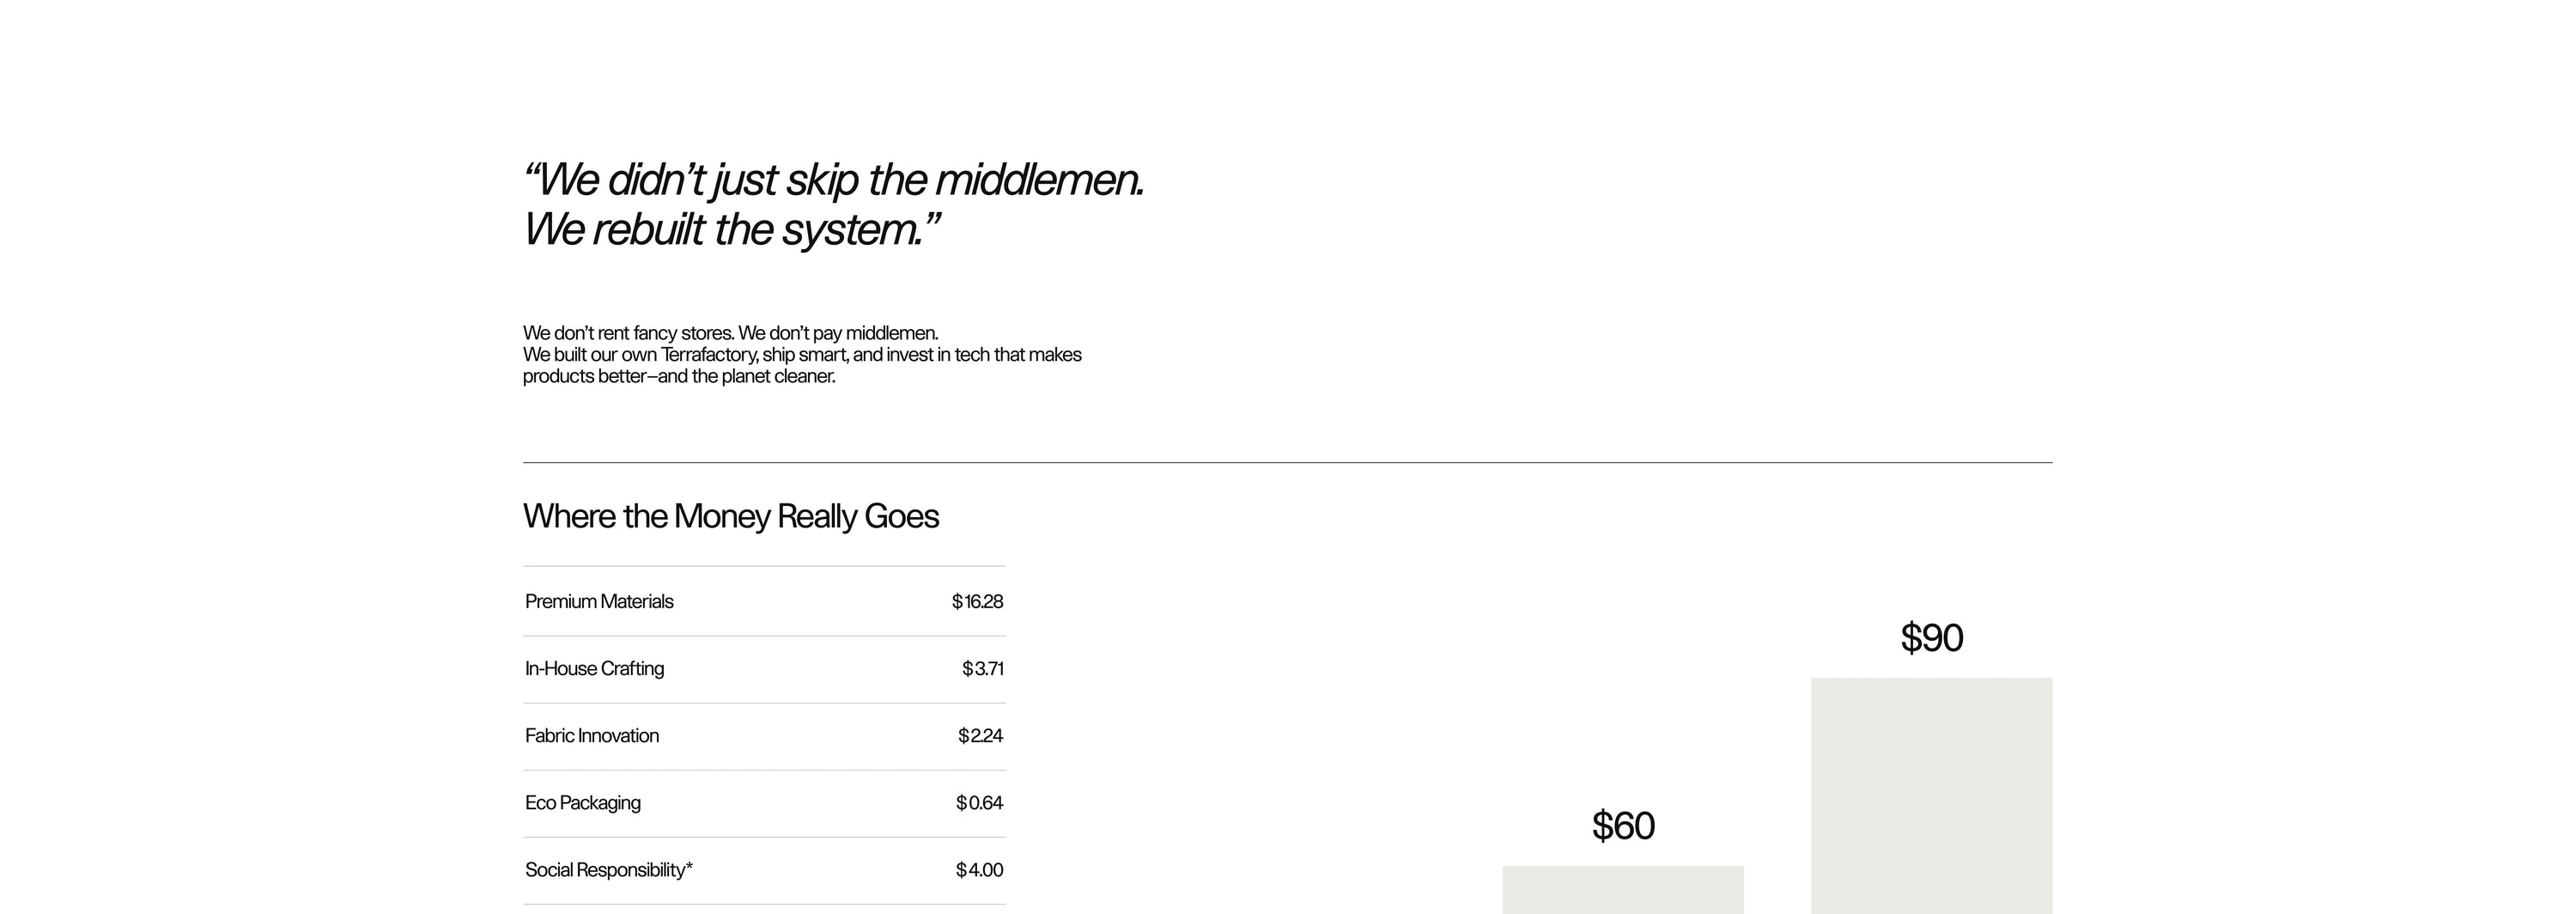Image resolution: width=2576 pixels, height=914 pixels.
Task: Click the "Where the Money Really Goes" heading
Action: click(731, 517)
